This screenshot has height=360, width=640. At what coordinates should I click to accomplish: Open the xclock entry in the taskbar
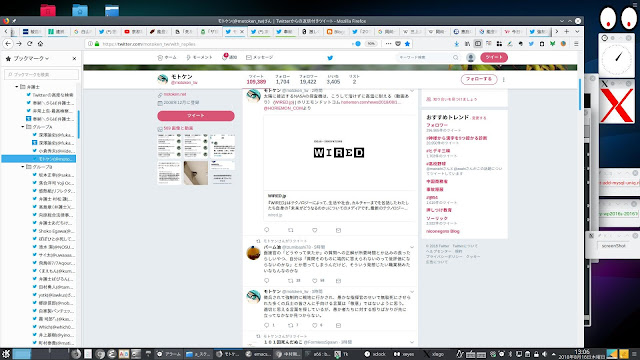point(376,354)
